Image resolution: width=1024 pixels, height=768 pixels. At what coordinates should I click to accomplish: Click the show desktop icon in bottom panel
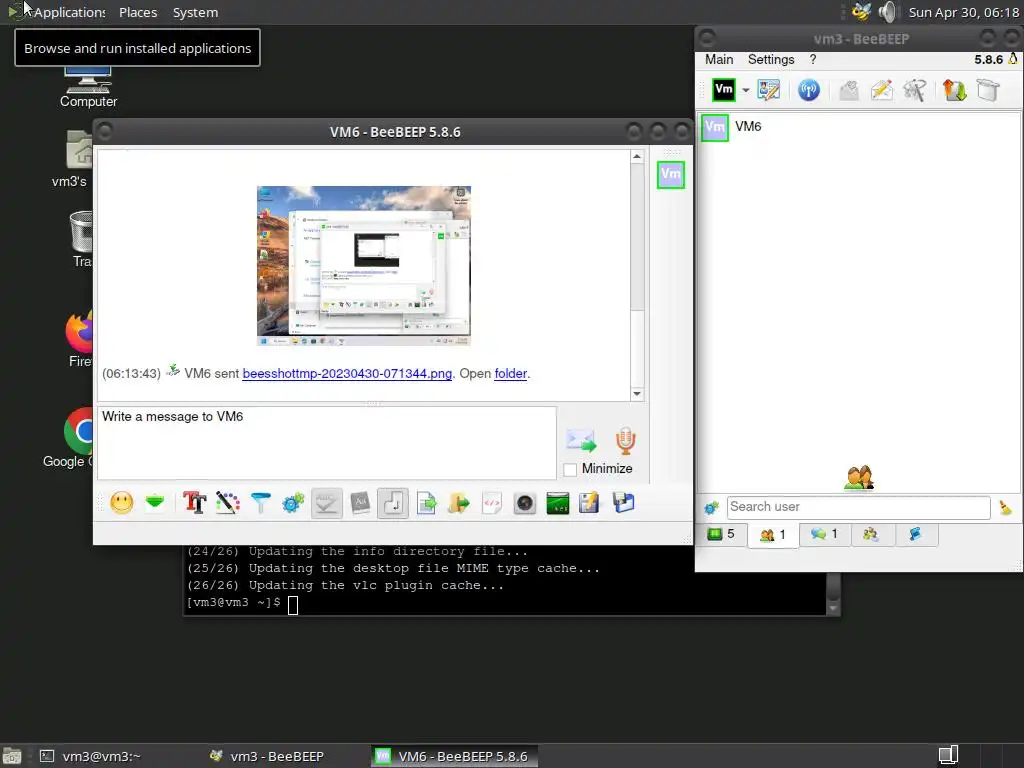(x=12, y=756)
